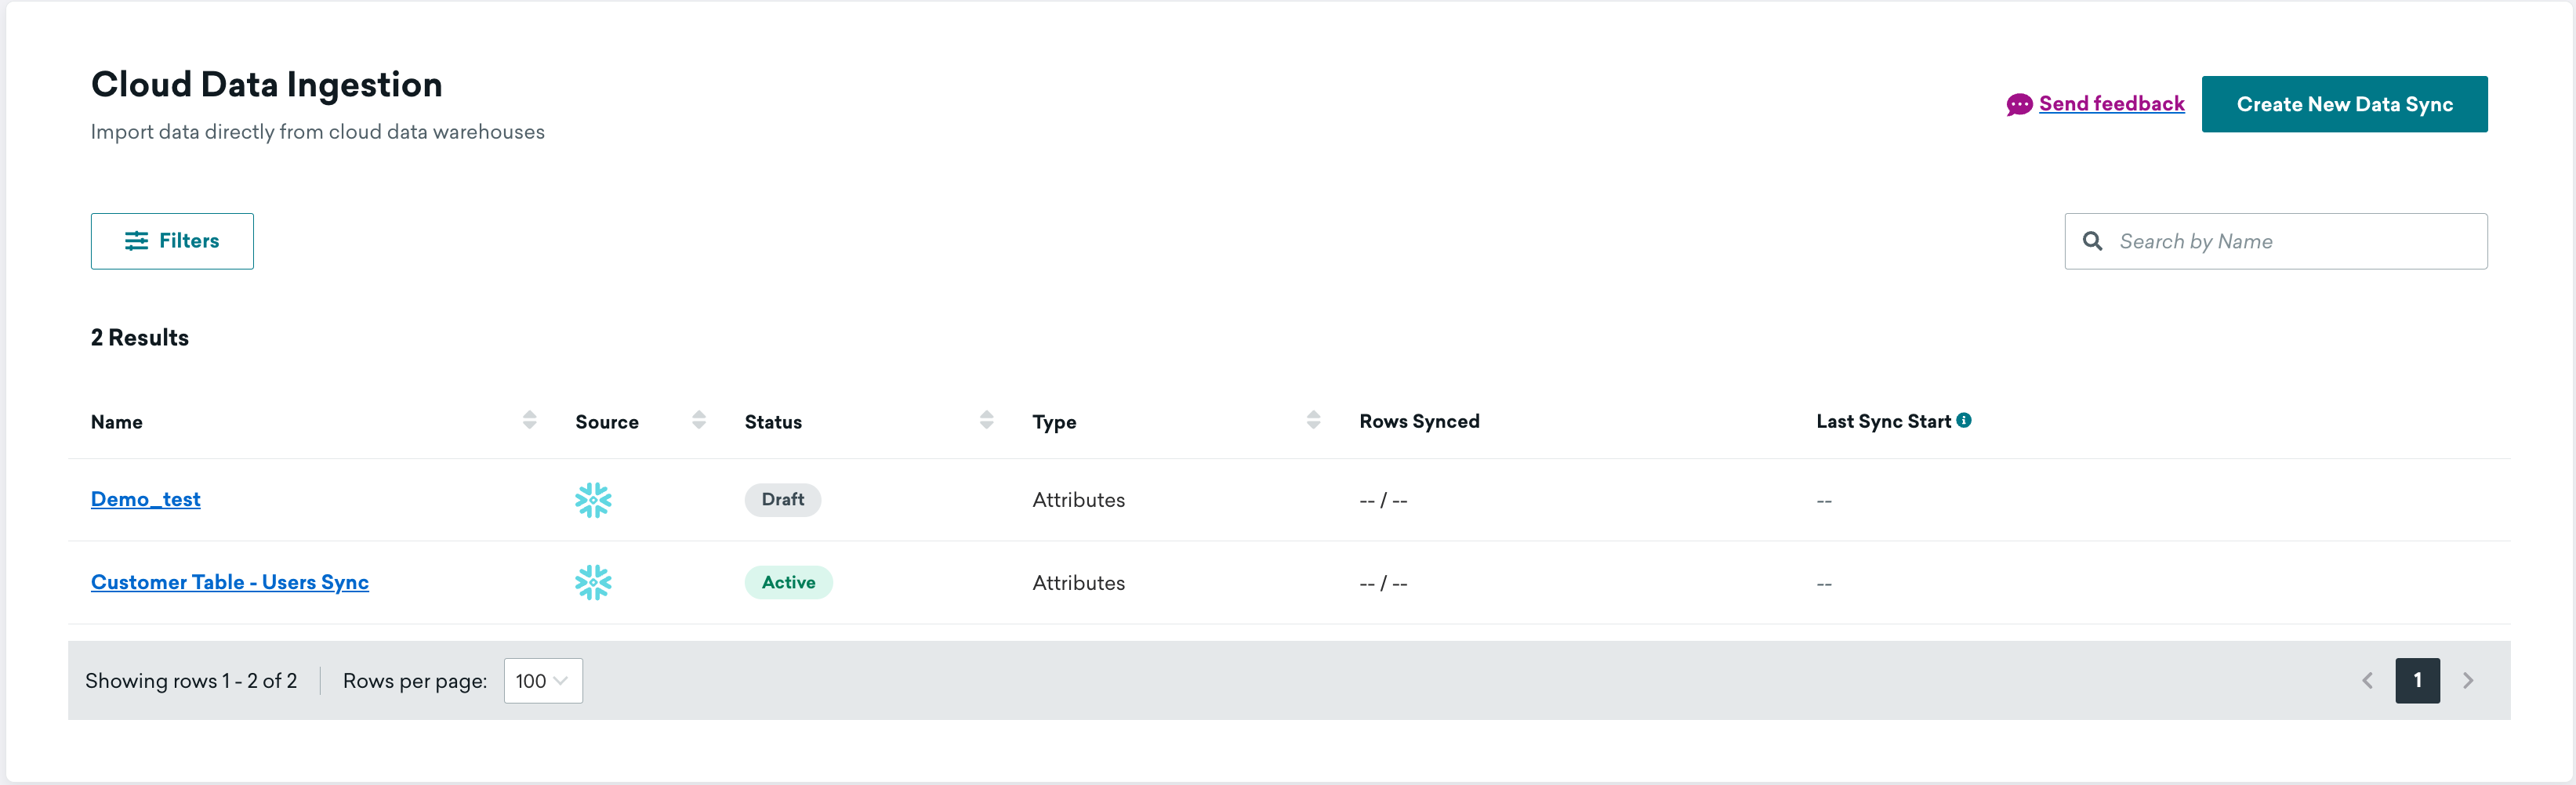Open the Rows per page dropdown
This screenshot has height=785, width=2576.
pos(542,681)
